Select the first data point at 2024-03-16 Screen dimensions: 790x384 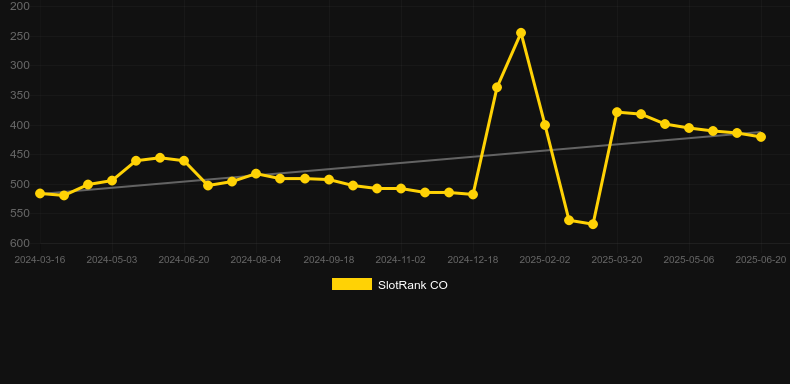click(40, 194)
